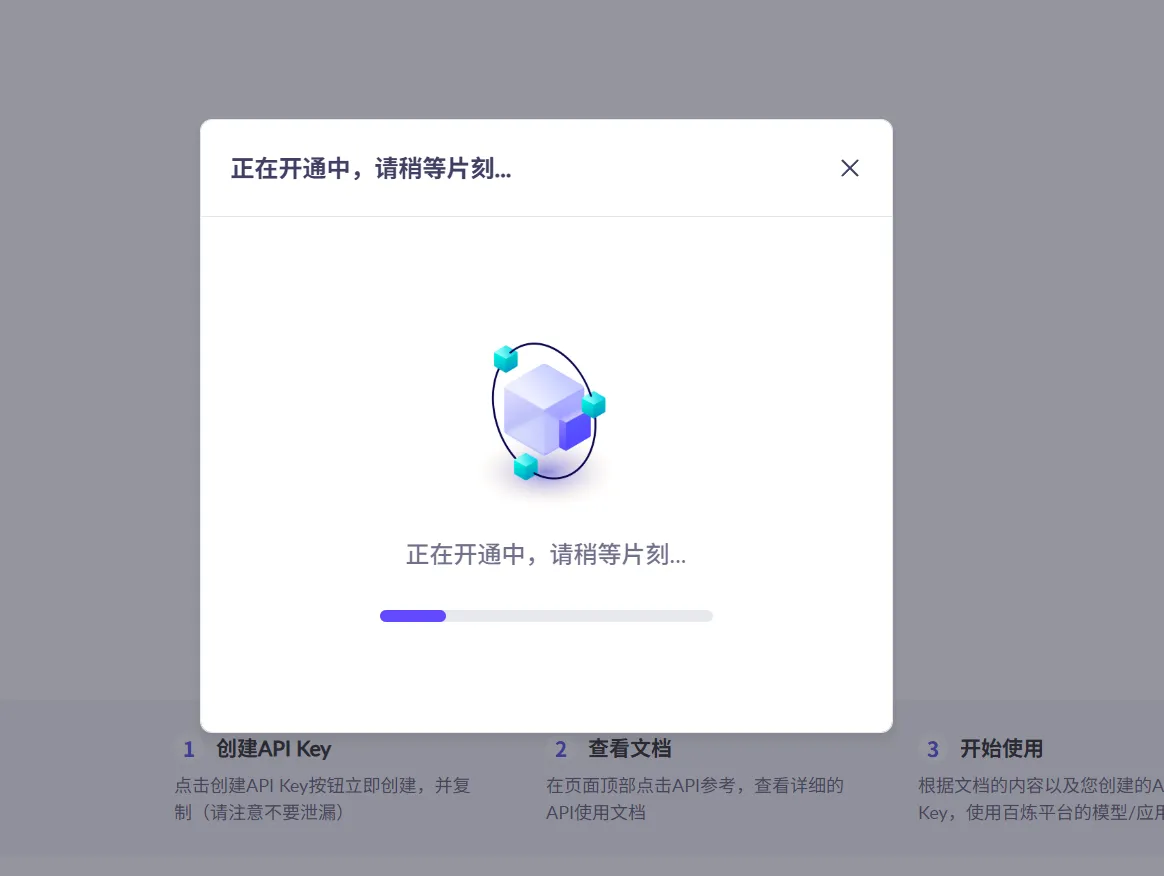Click the teal cube at bottom left
This screenshot has width=1164, height=876.
(x=524, y=466)
